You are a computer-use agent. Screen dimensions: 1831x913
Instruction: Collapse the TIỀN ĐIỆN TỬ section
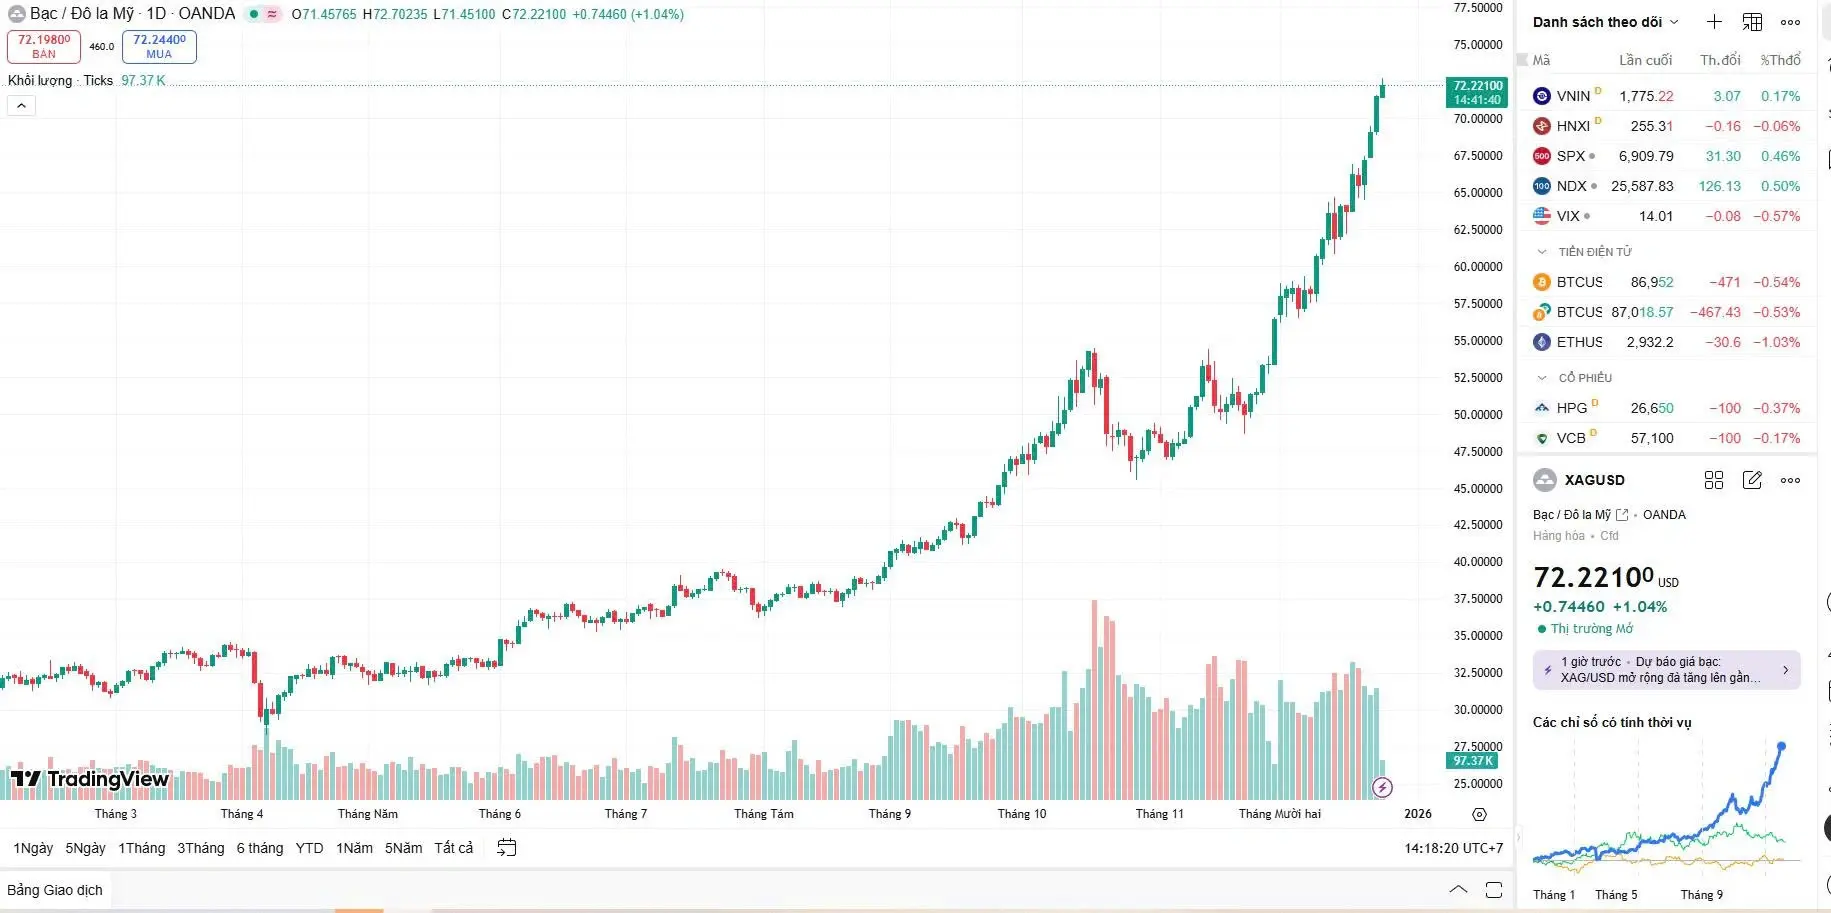click(1542, 252)
